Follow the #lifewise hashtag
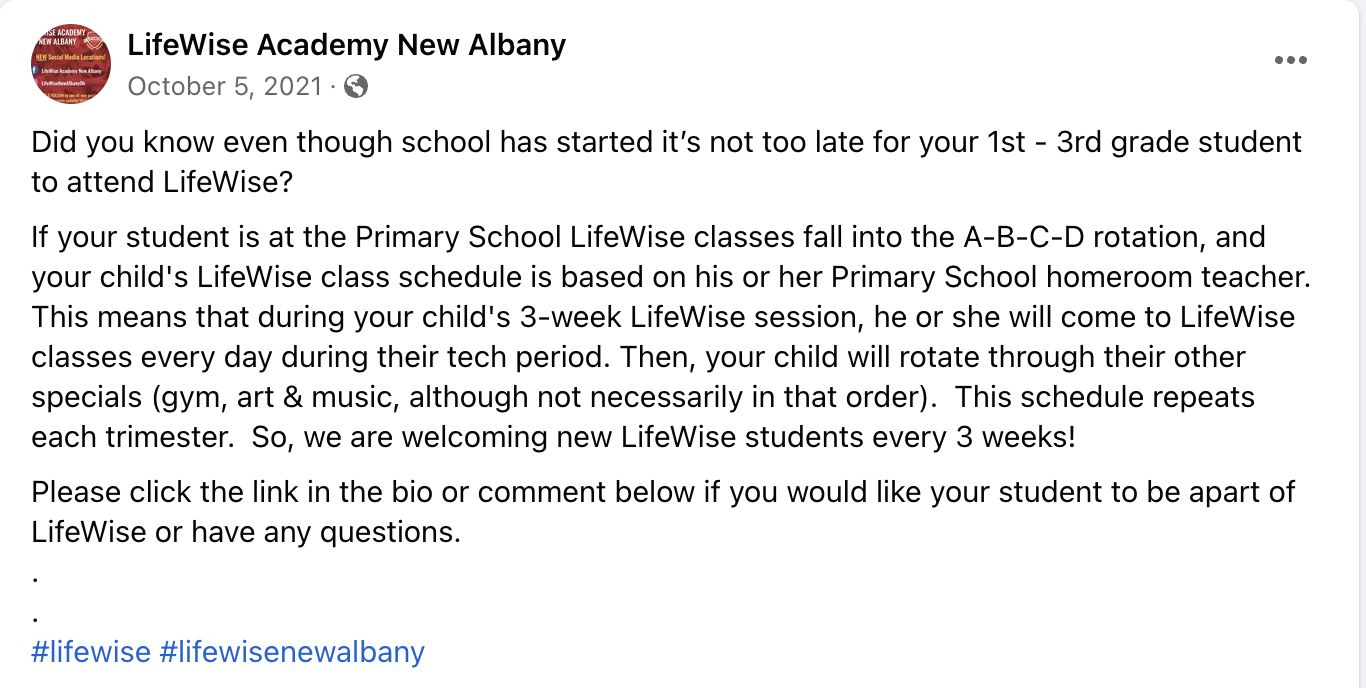This screenshot has width=1366, height=688. 91,652
